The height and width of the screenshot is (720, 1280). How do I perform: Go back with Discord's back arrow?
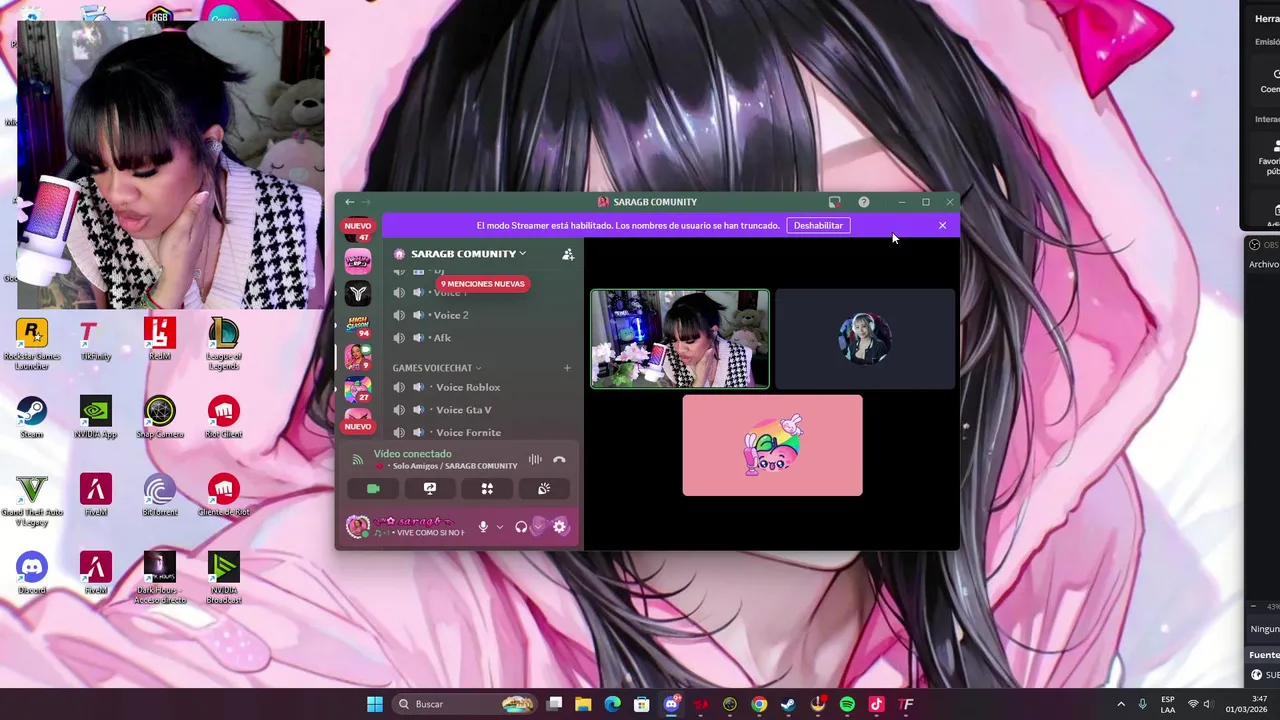click(x=349, y=202)
